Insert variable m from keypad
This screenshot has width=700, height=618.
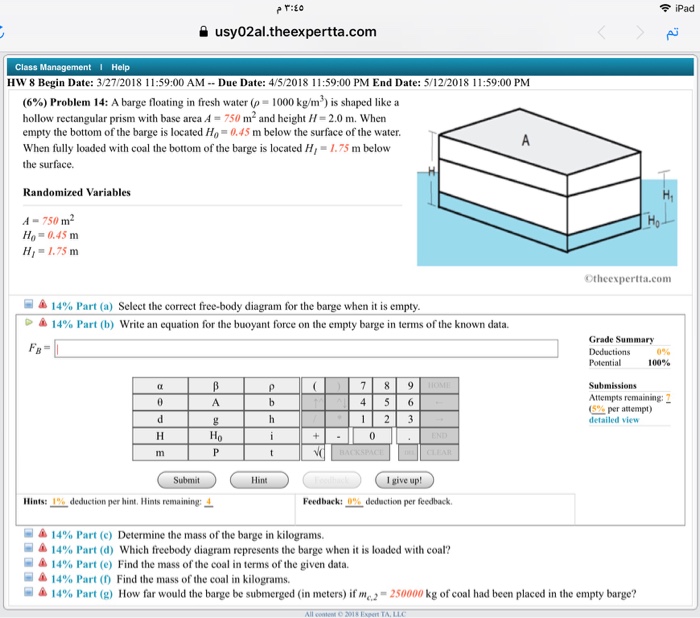point(160,452)
